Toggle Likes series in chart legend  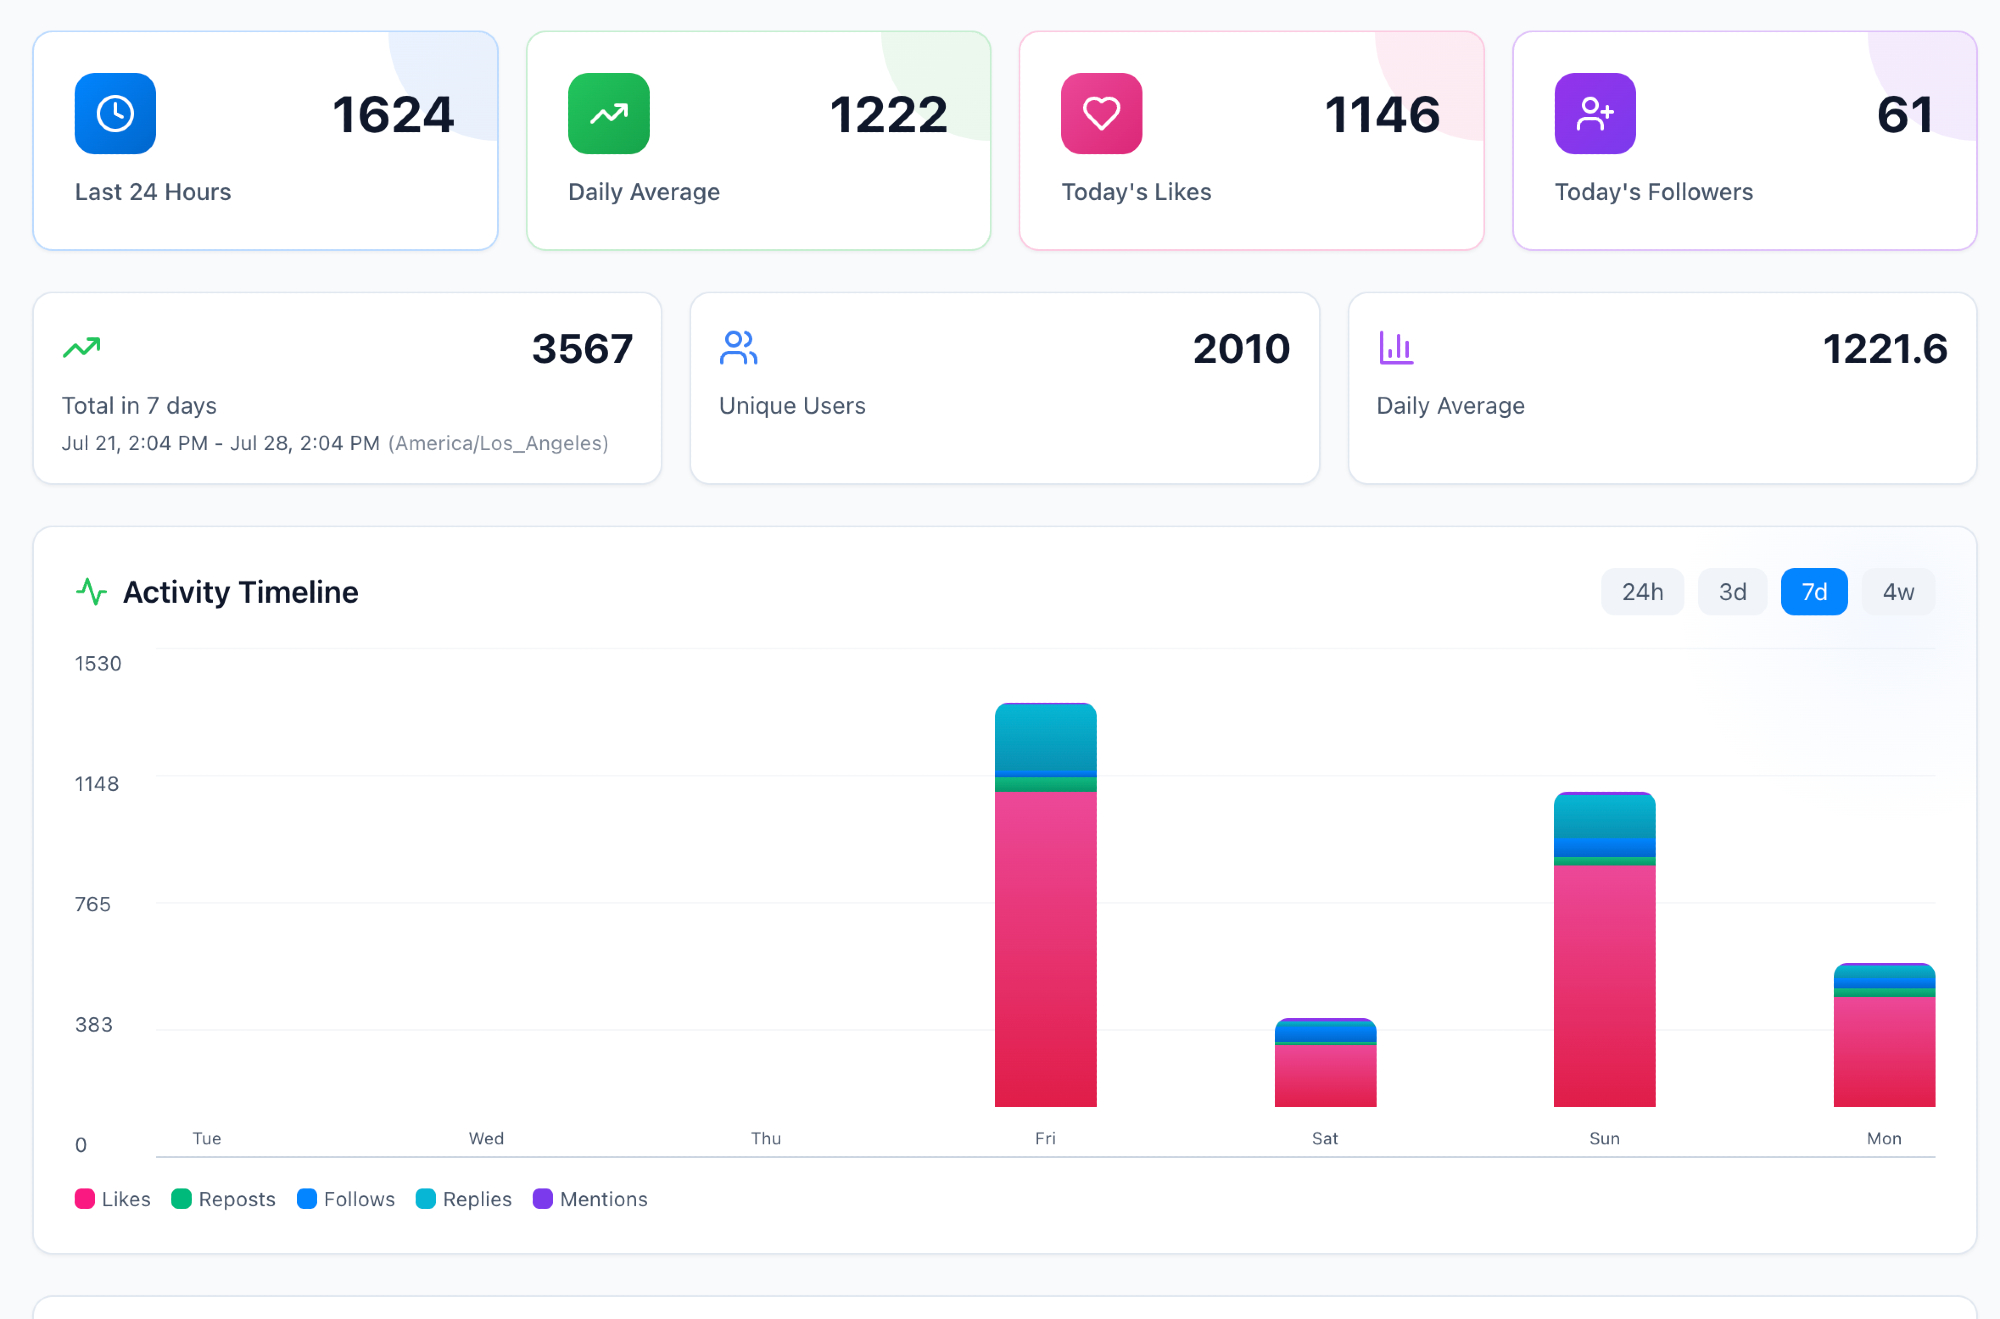[x=113, y=1199]
